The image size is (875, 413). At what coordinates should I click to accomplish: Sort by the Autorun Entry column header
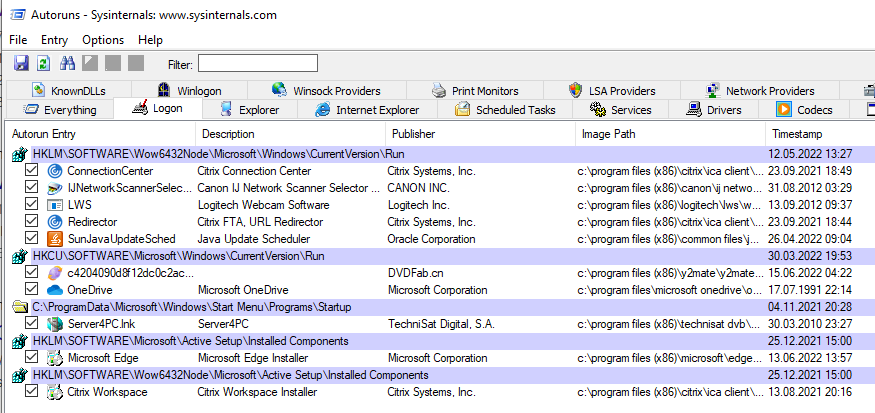click(x=101, y=134)
